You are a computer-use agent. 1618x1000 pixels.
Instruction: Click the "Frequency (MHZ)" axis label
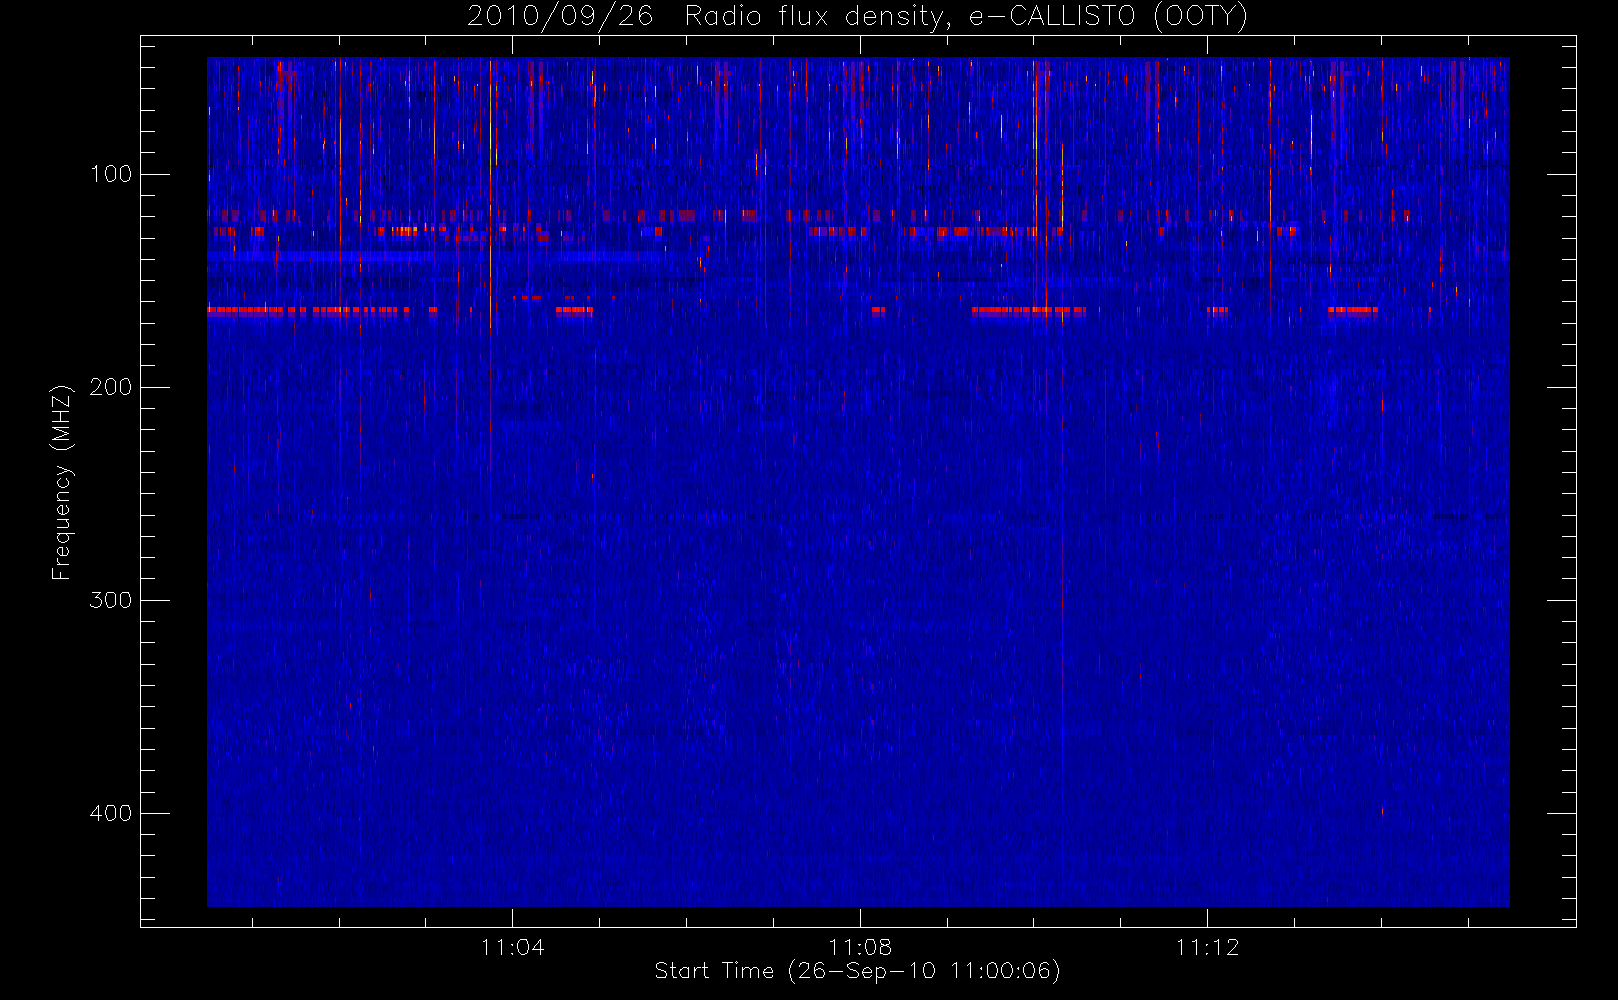(x=62, y=482)
